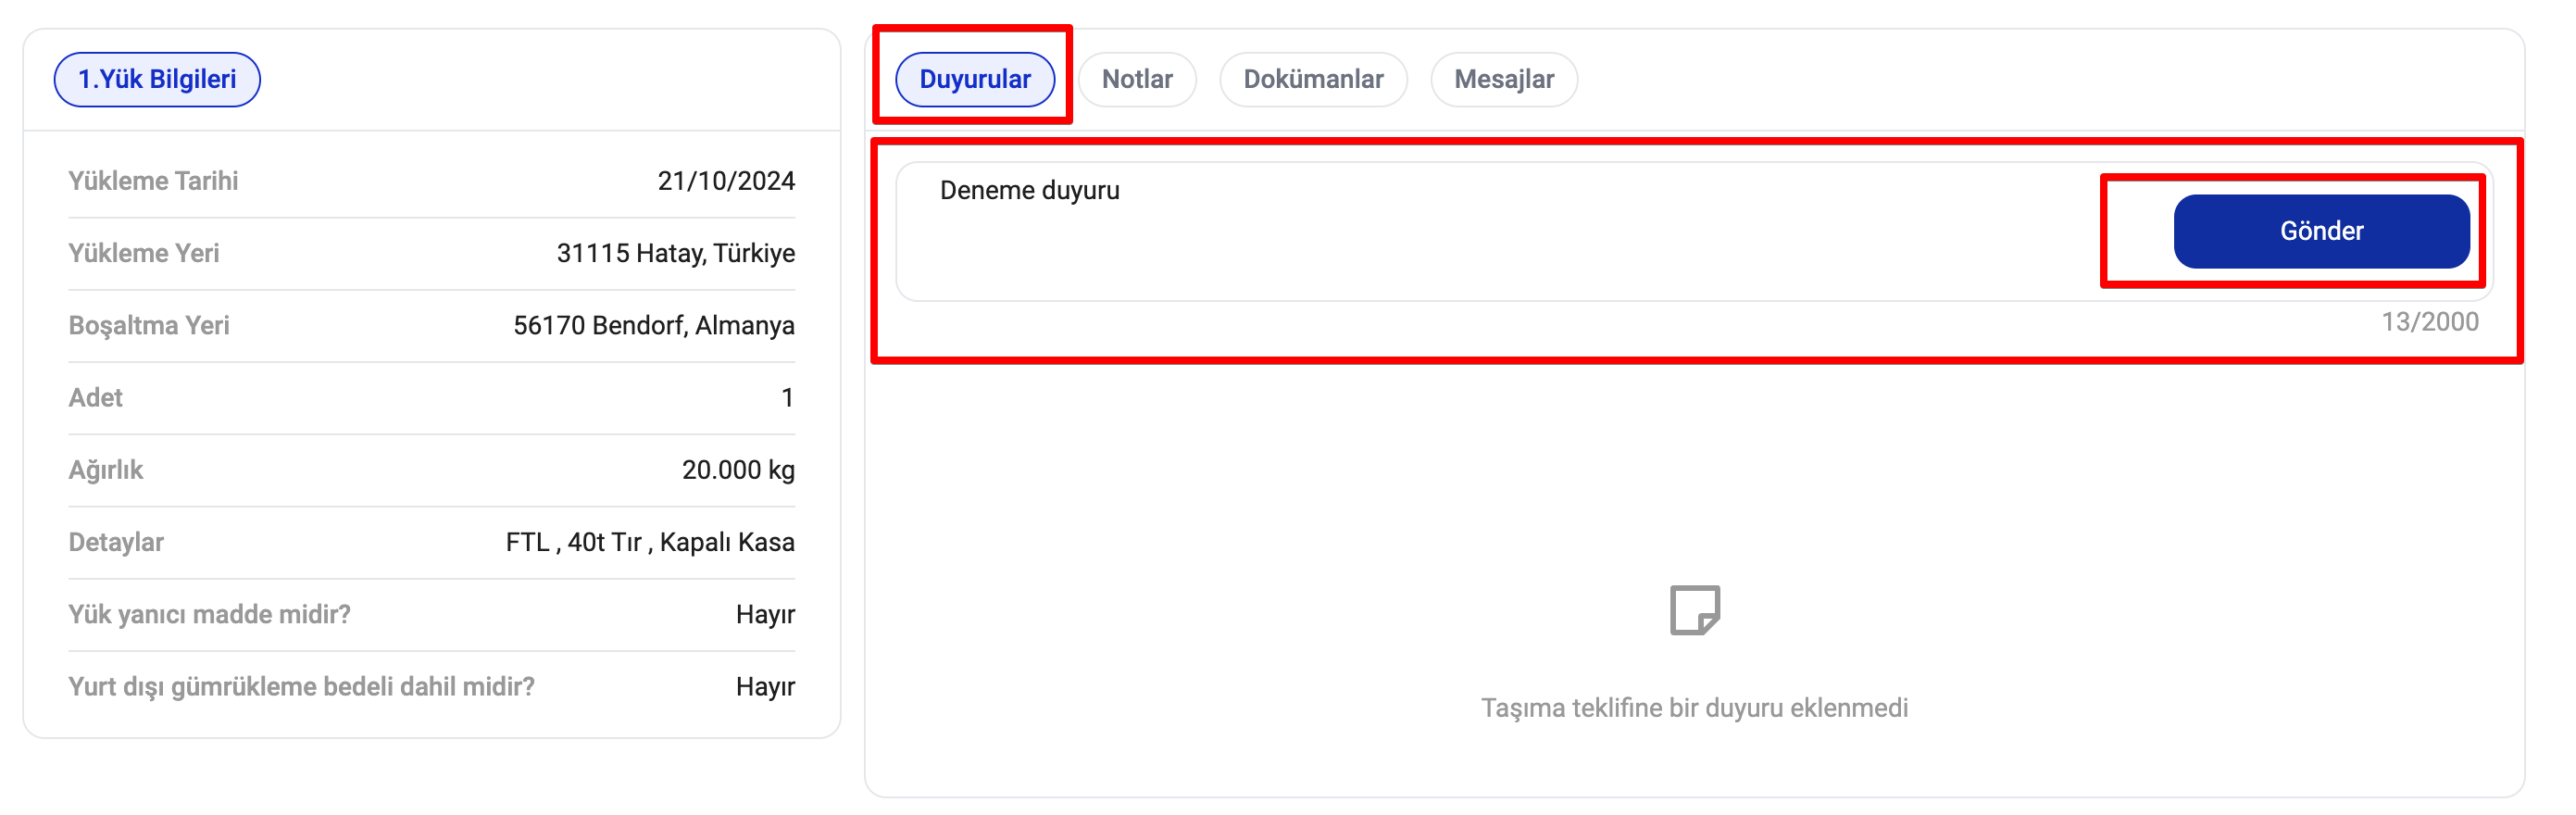Click the empty announcements note icon

[x=1694, y=610]
